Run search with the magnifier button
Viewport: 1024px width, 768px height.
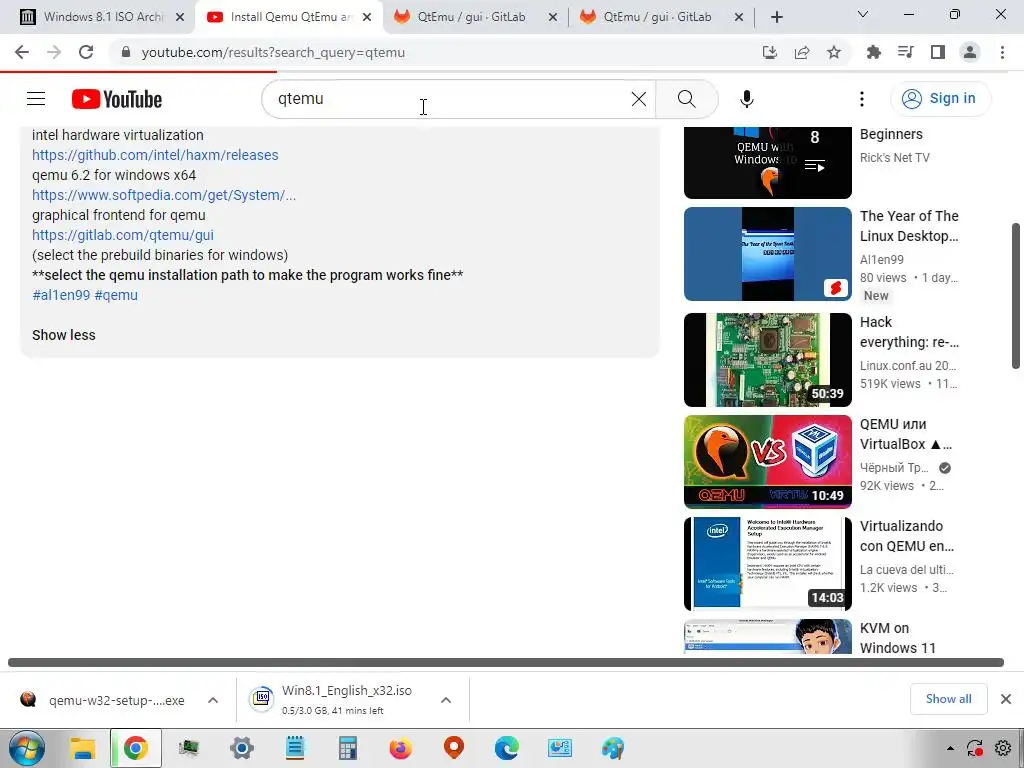[686, 99]
